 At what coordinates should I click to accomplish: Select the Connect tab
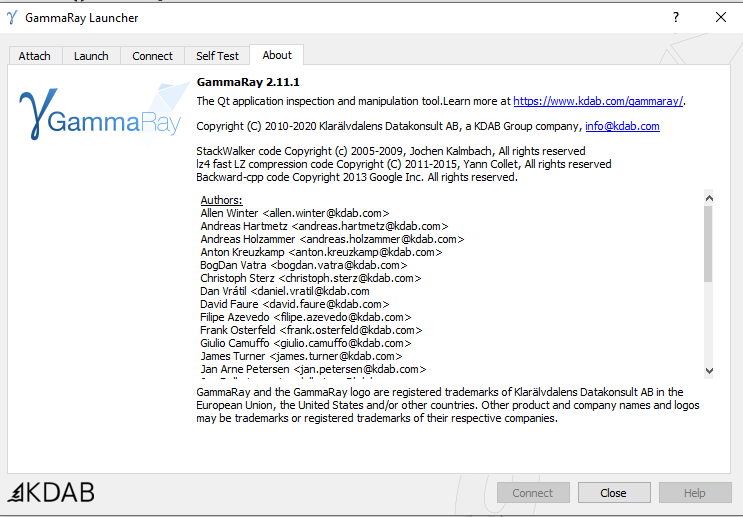[x=152, y=56]
